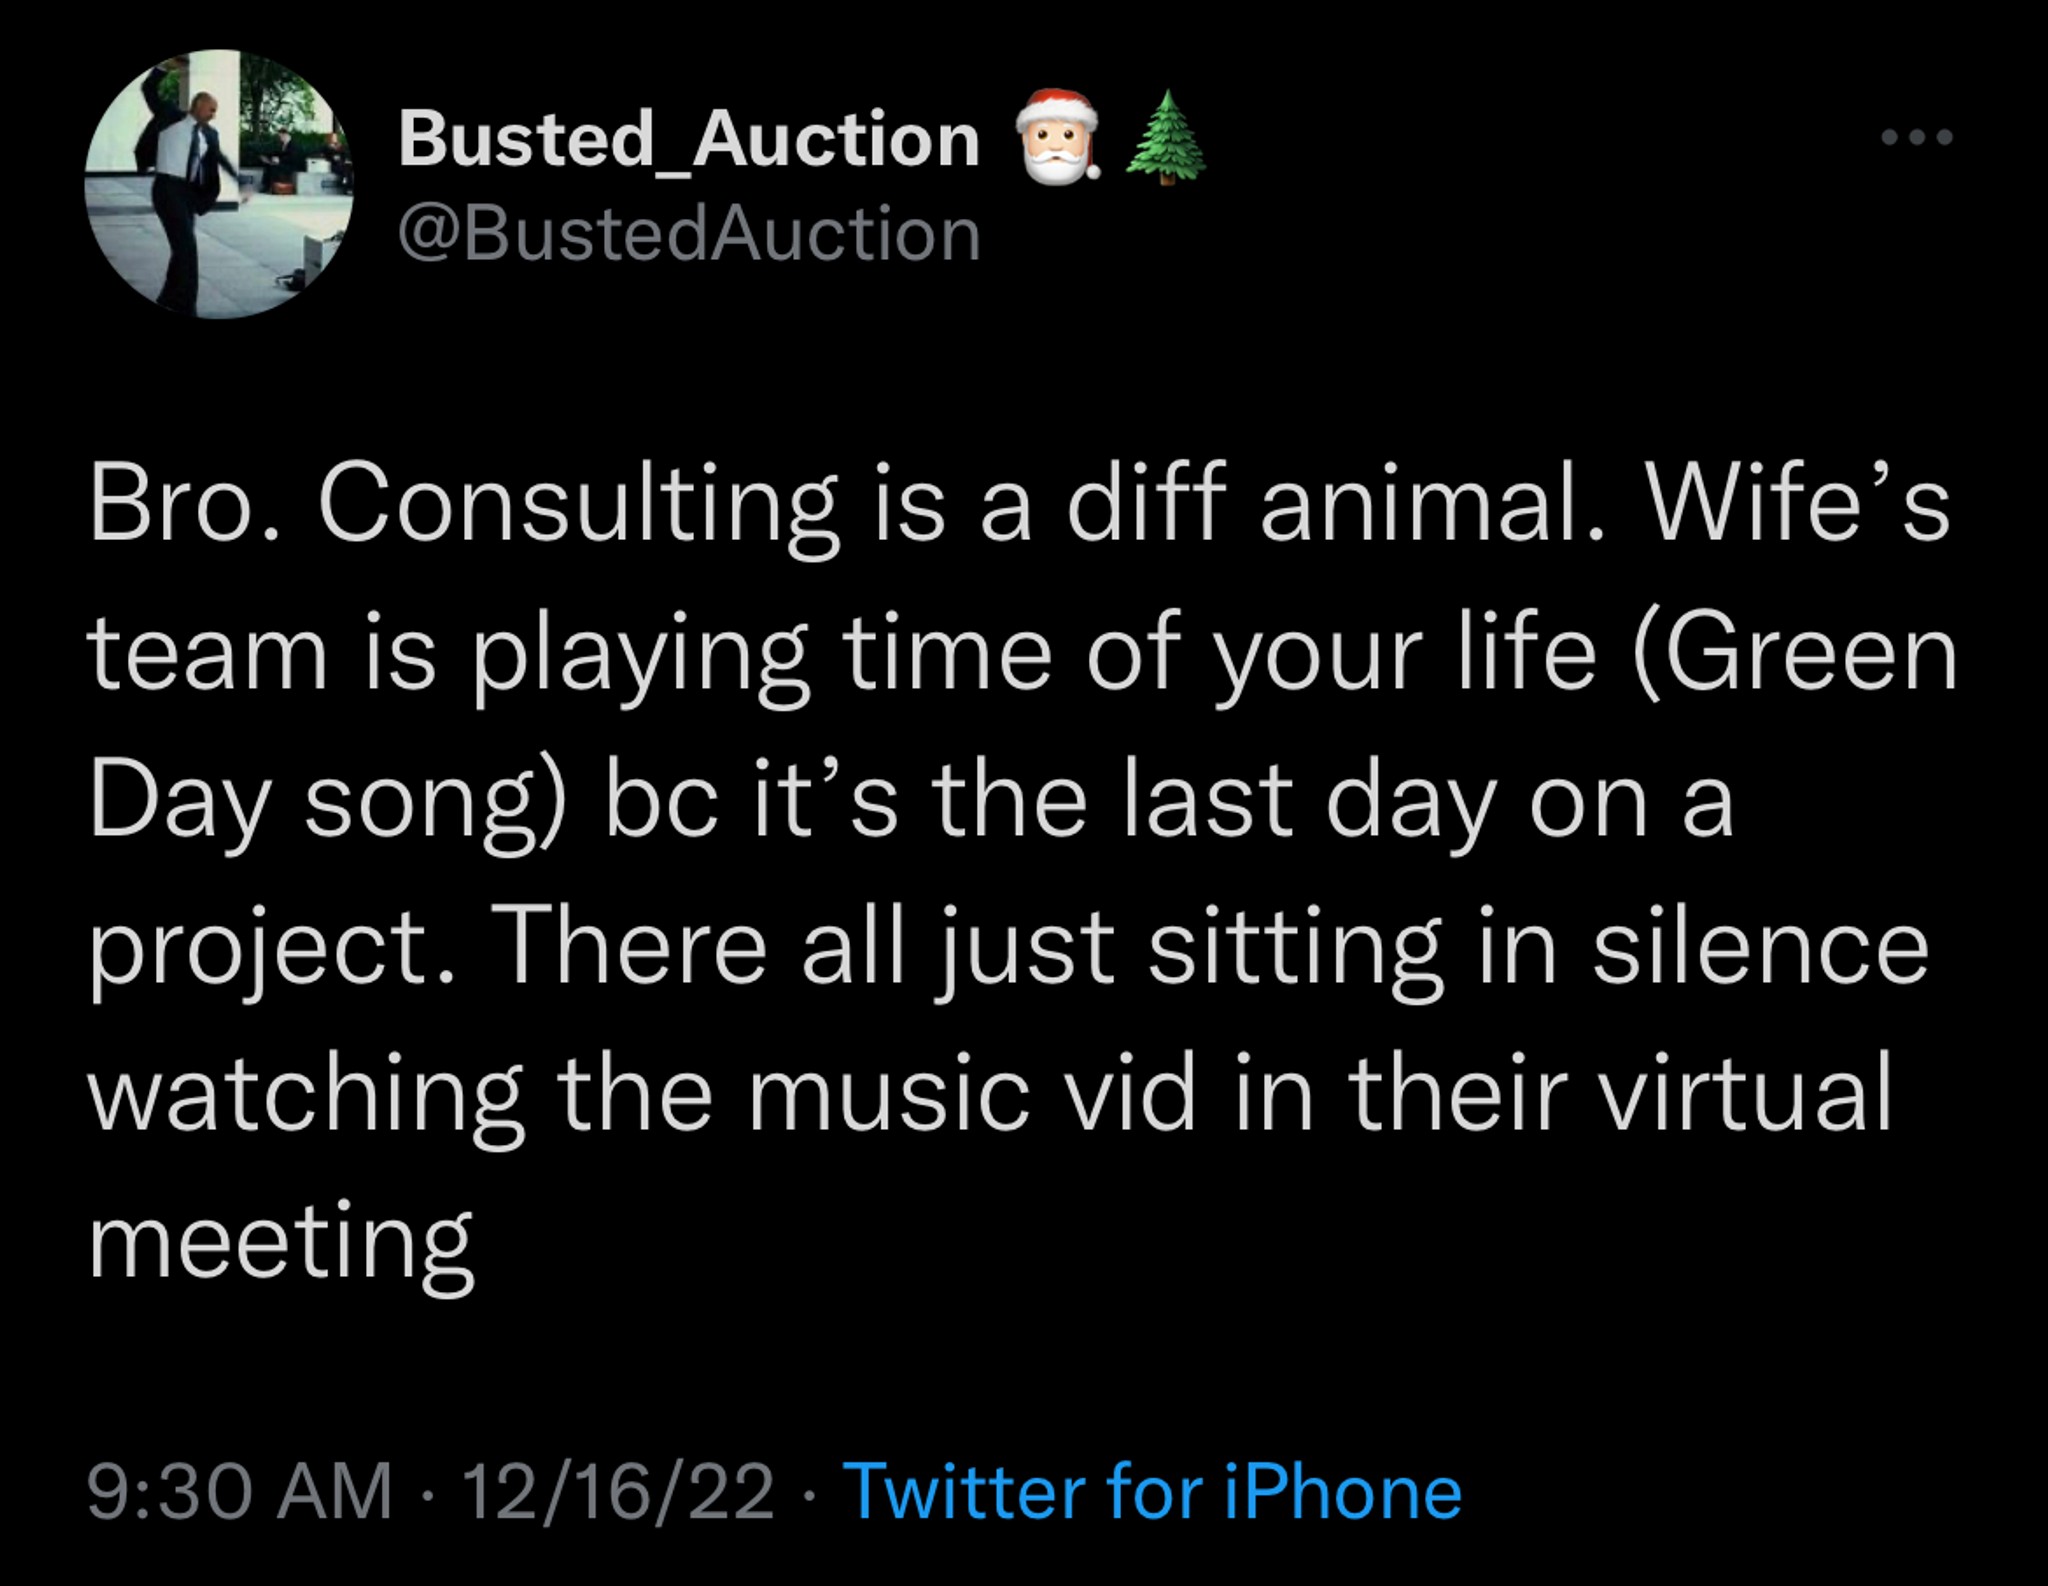Click the word watching in the tweet
Viewport: 2048px width, 1586px height.
306,1097
